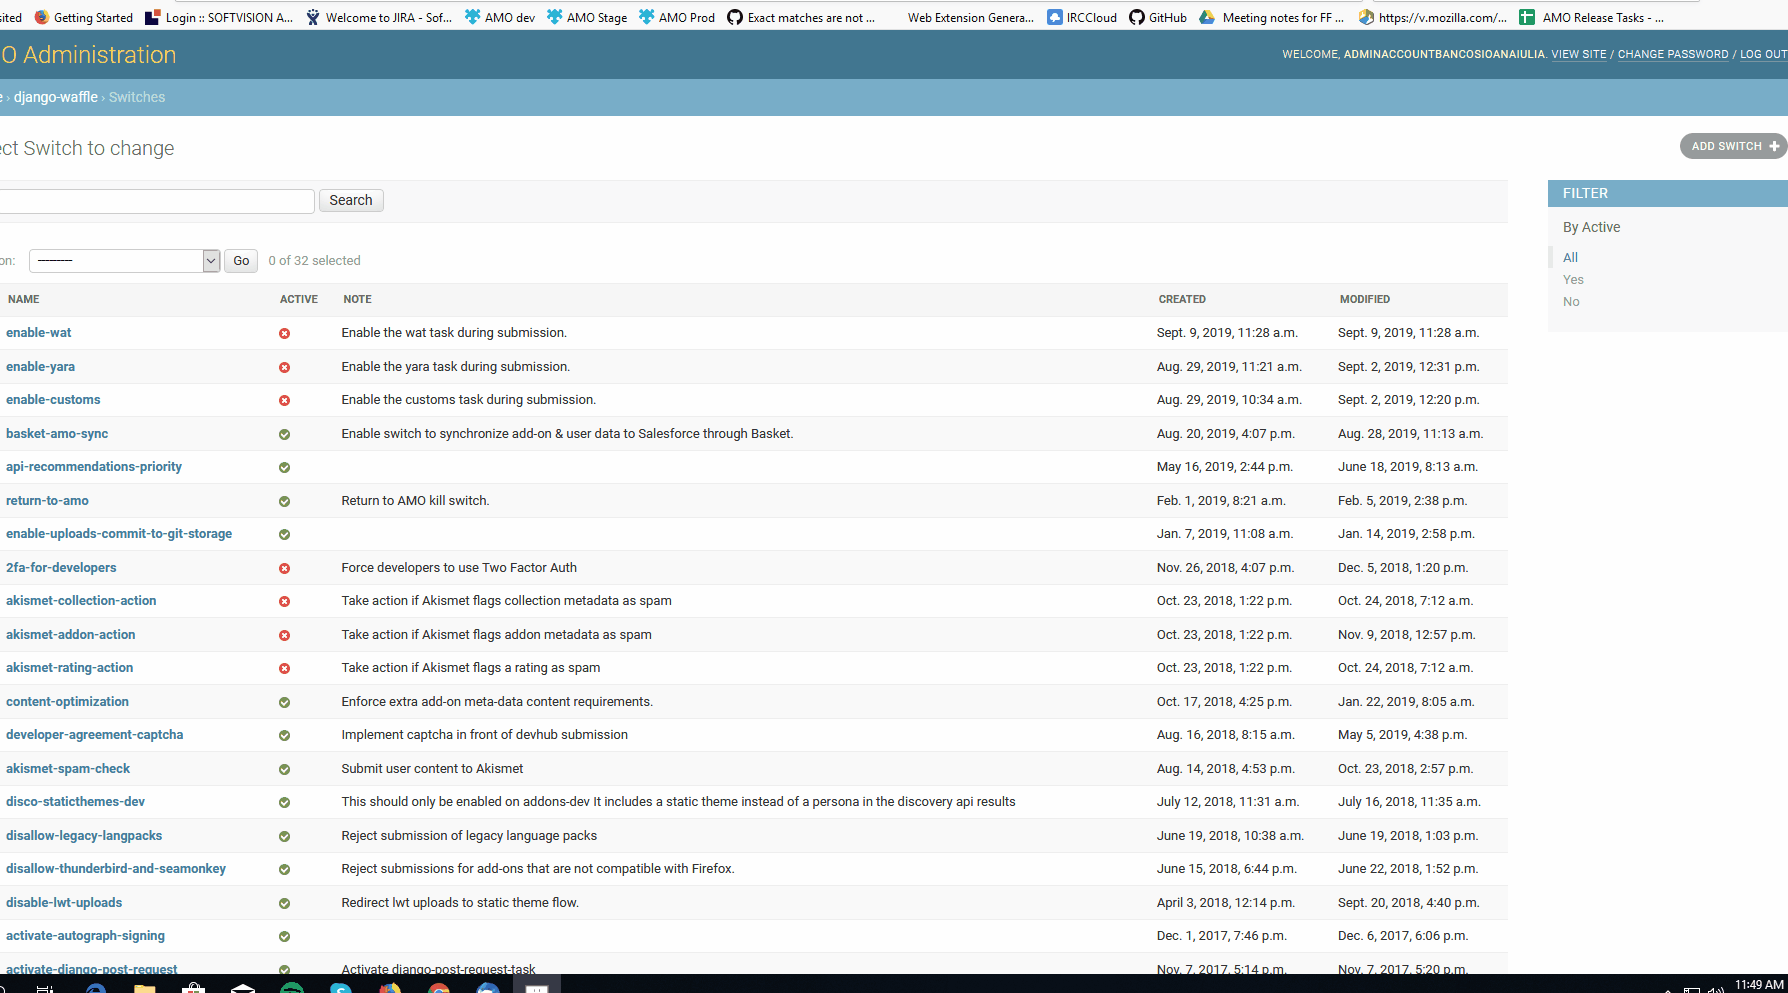Click the View Site link

1579,54
